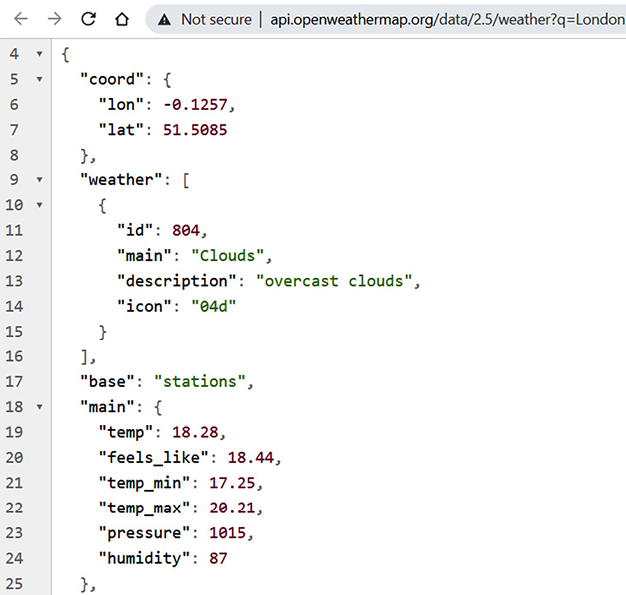
Task: Click the browser Forward arrow
Action: [x=54, y=19]
